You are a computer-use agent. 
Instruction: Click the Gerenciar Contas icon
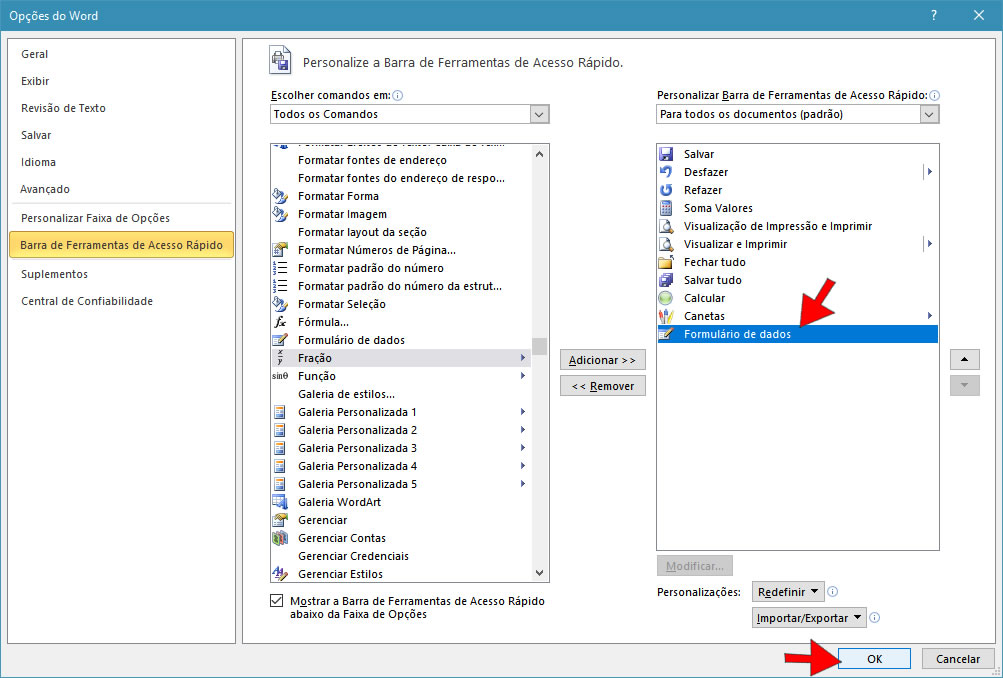(x=280, y=538)
